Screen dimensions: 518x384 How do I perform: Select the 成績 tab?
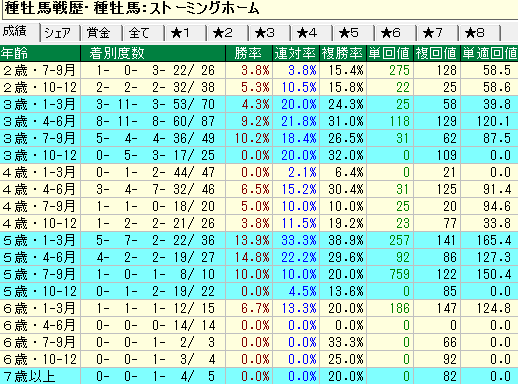(x=19, y=32)
